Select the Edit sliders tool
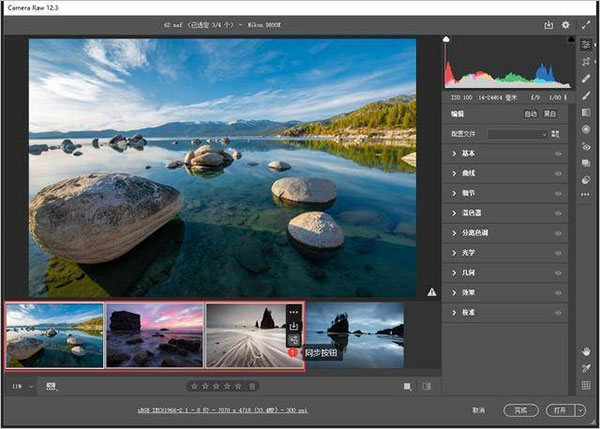Screen dimensions: 600x429 pyautogui.click(x=585, y=44)
